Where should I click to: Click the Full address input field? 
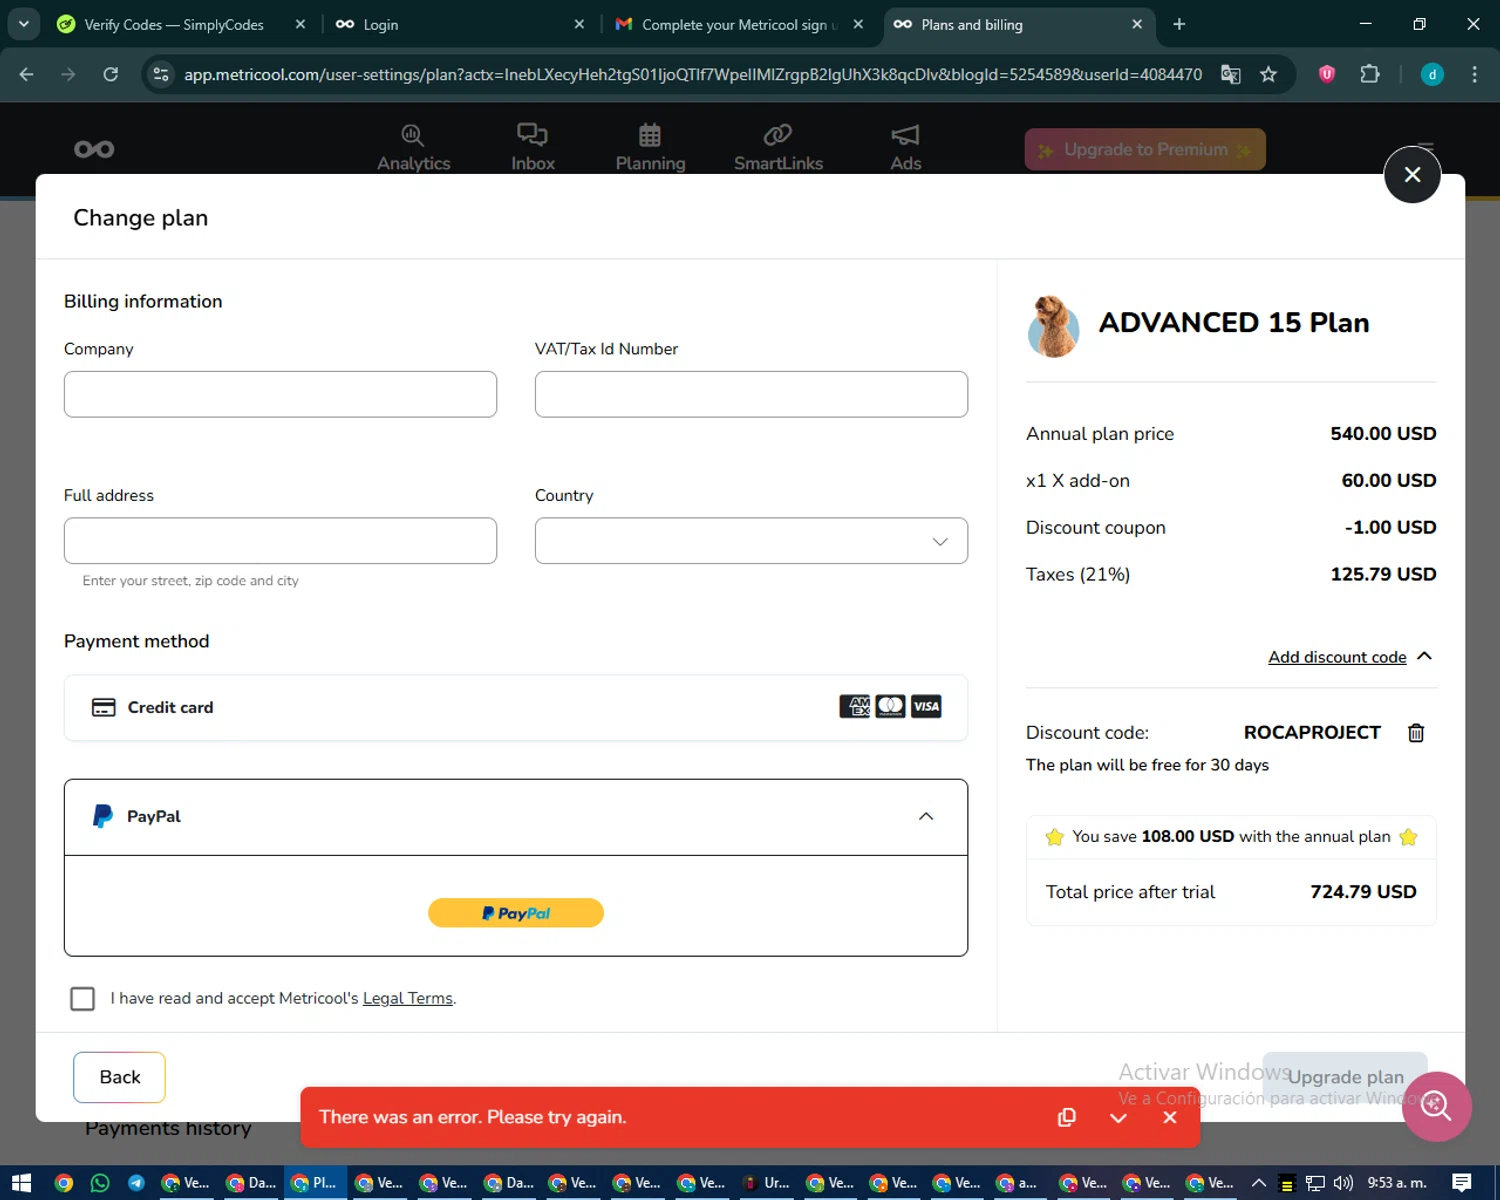pyautogui.click(x=280, y=541)
